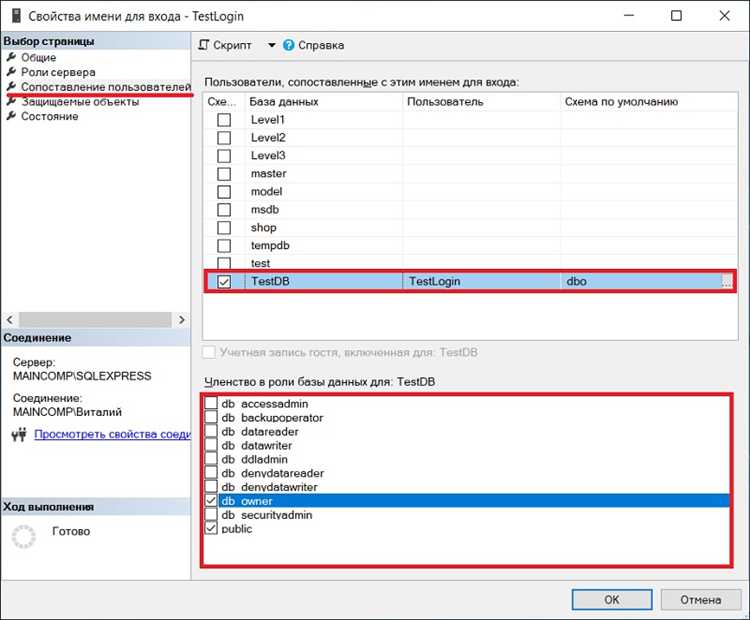The image size is (750, 620).
Task: Open Защищаемые объекты page
Action: pos(80,102)
